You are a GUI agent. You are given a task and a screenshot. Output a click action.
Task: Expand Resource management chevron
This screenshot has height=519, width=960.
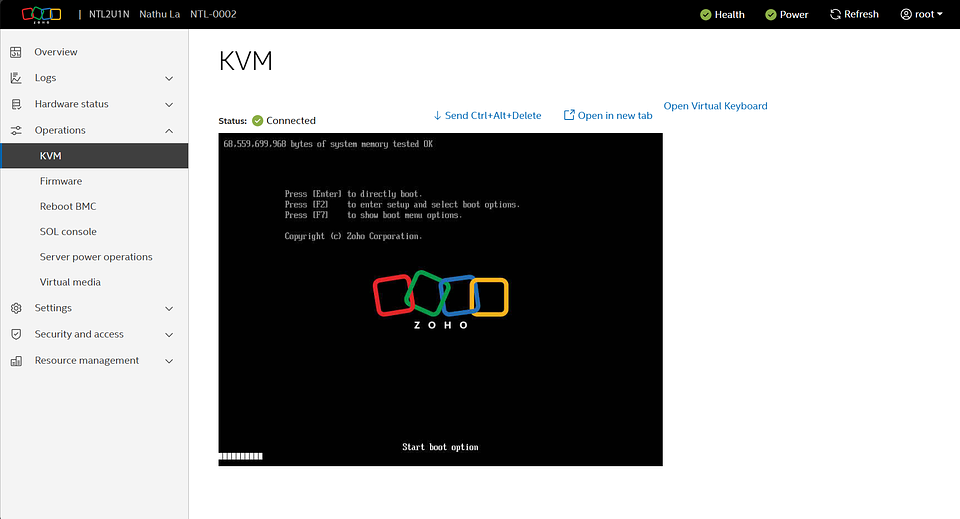pyautogui.click(x=169, y=361)
